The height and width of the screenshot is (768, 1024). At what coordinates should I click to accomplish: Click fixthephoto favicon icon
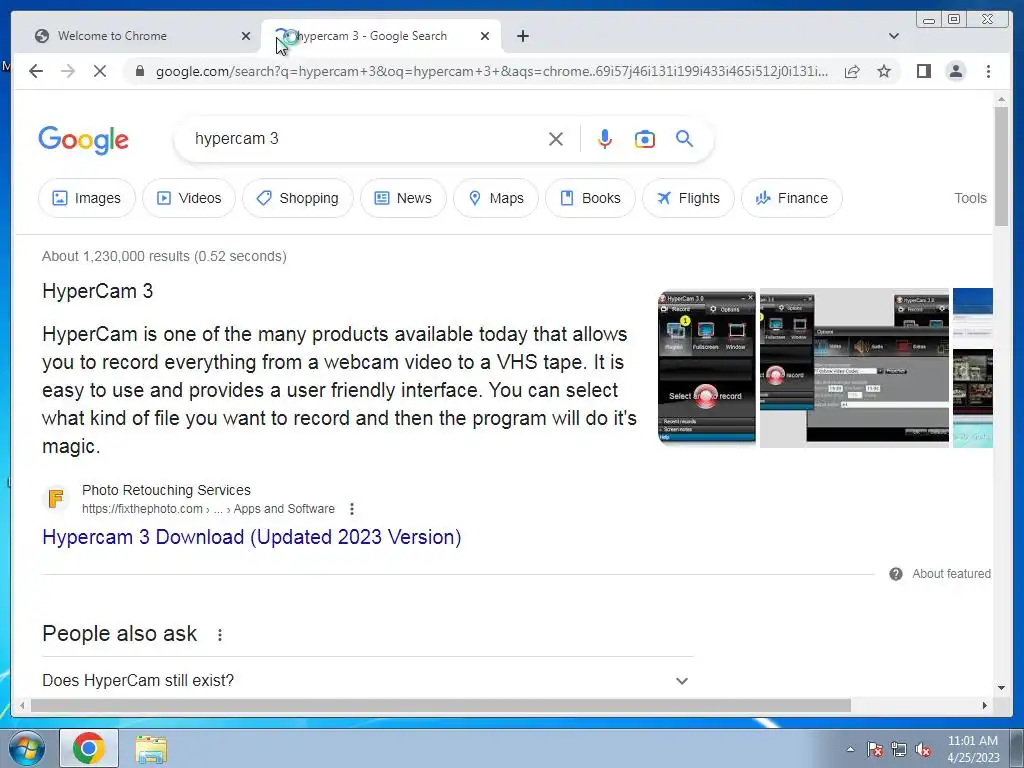click(x=56, y=498)
